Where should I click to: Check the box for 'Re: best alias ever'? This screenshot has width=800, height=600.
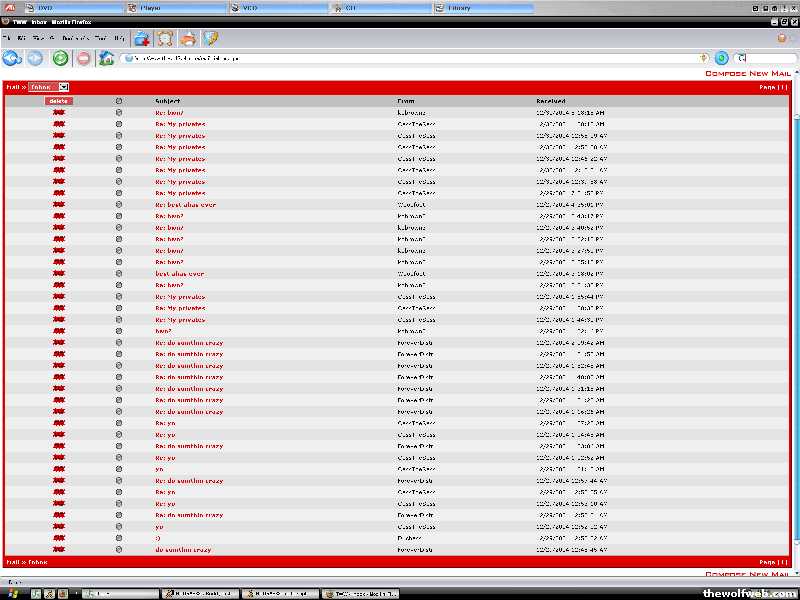pos(119,205)
